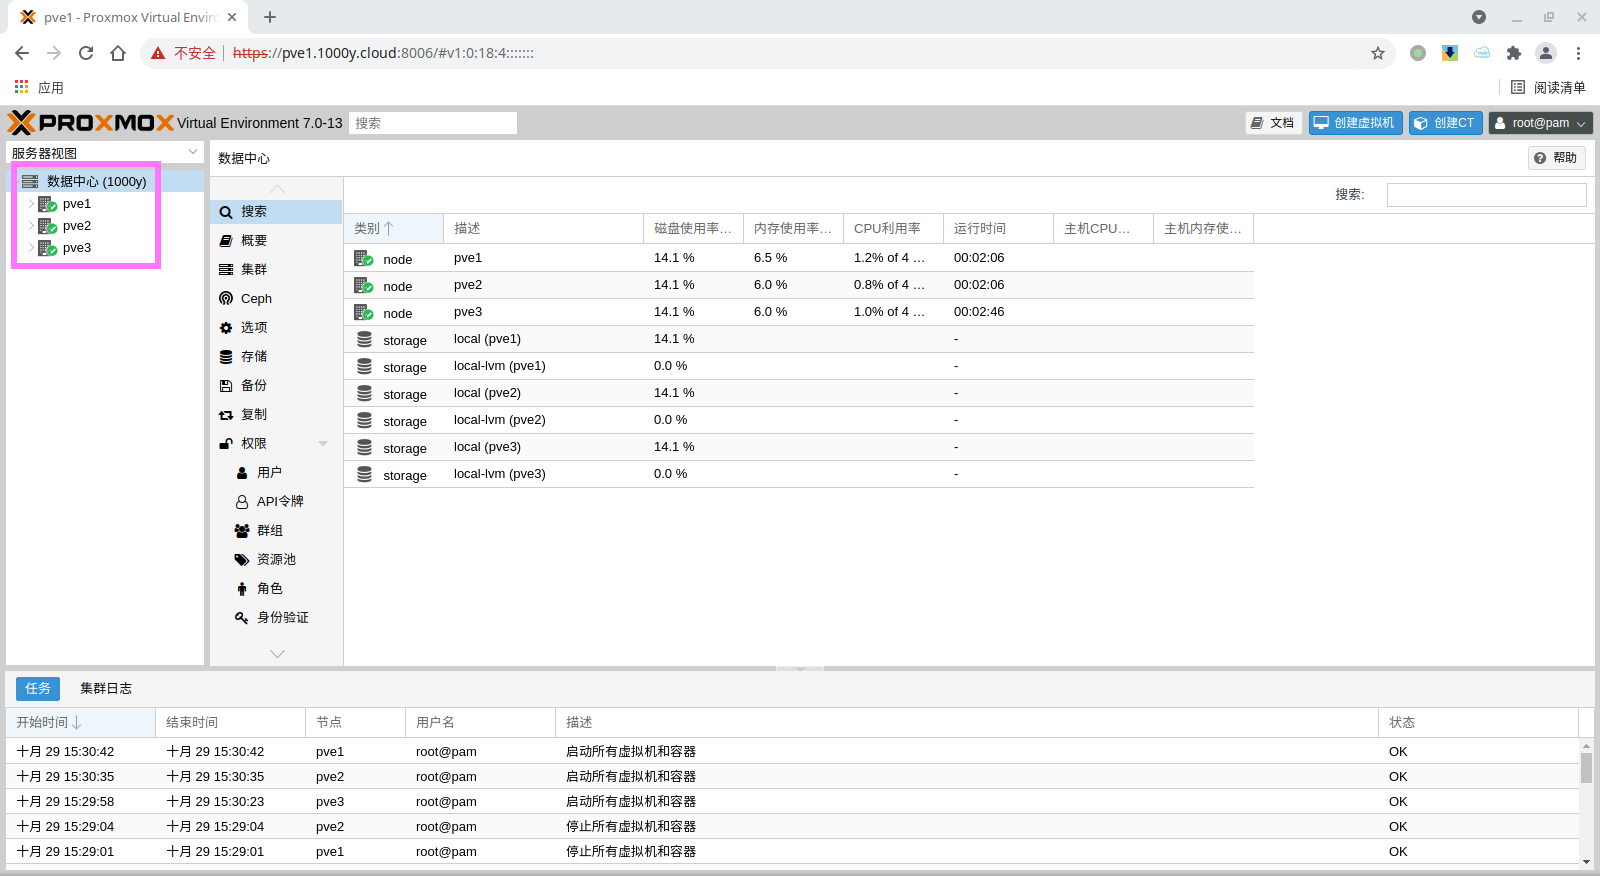Open the 服务器视图 view selector dropdown
This screenshot has width=1600, height=876.
(193, 152)
